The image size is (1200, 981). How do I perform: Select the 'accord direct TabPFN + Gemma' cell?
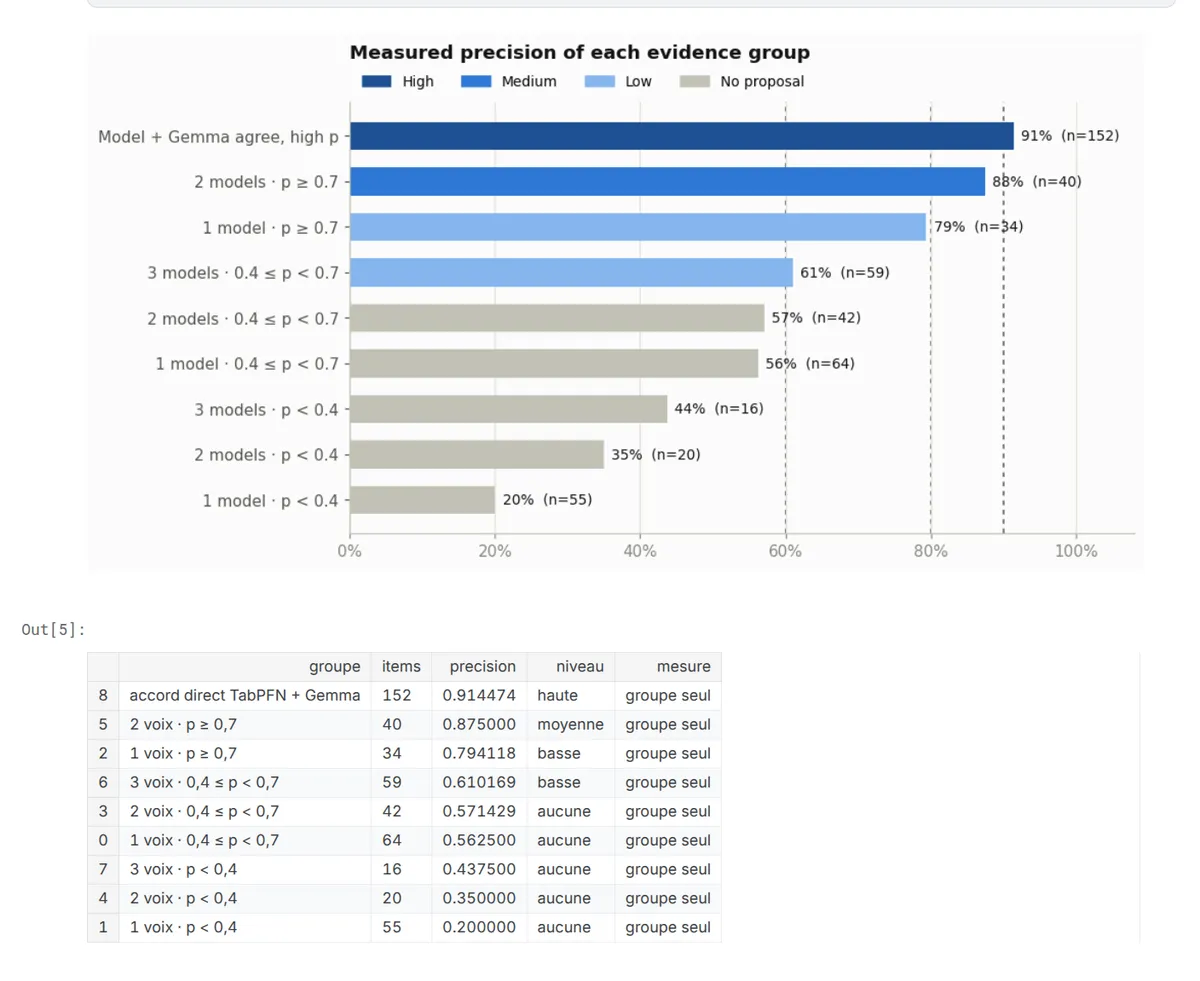click(x=245, y=696)
